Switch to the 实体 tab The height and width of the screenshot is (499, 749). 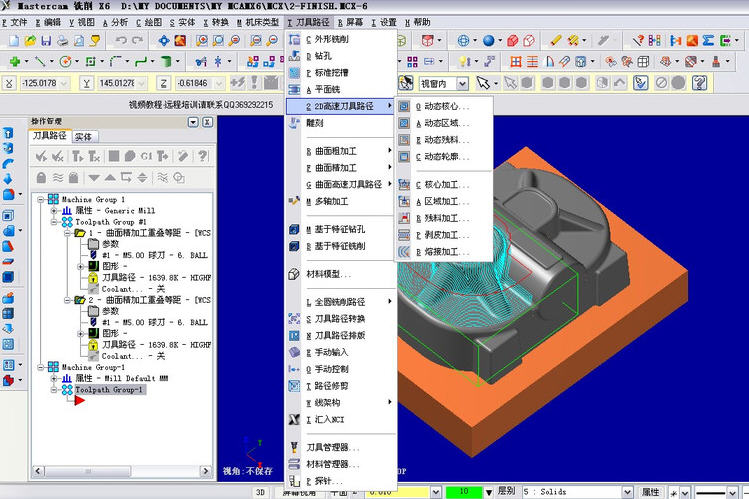click(84, 137)
